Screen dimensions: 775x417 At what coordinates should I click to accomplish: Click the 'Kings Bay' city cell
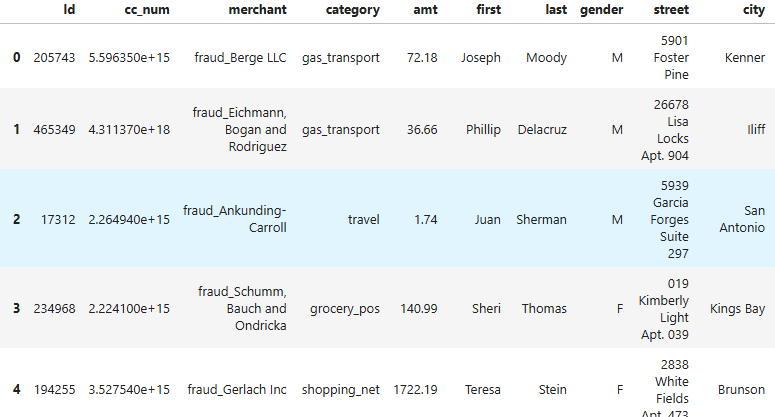tap(738, 308)
